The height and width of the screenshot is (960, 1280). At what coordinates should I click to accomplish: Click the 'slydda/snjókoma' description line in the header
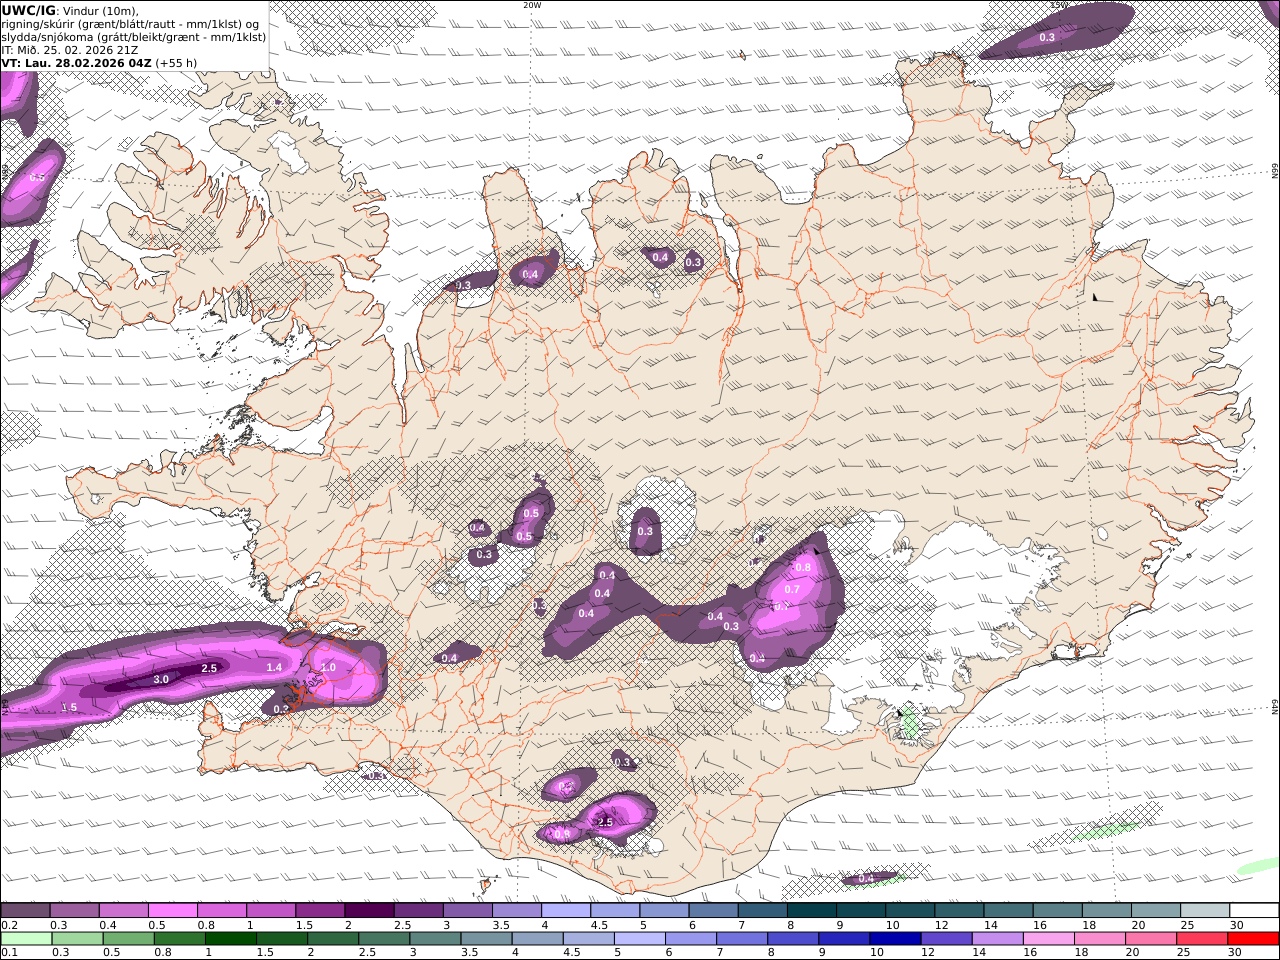[133, 37]
